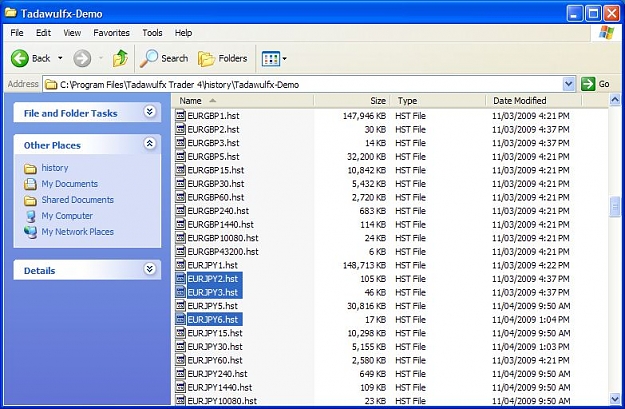Open the Edit menu
Screen dimensions: 625x409
(x=43, y=33)
